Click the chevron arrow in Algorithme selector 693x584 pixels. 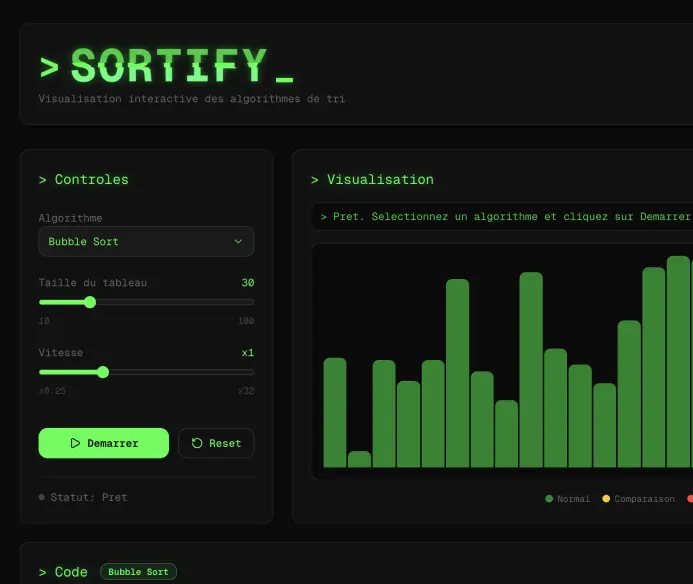tap(238, 241)
